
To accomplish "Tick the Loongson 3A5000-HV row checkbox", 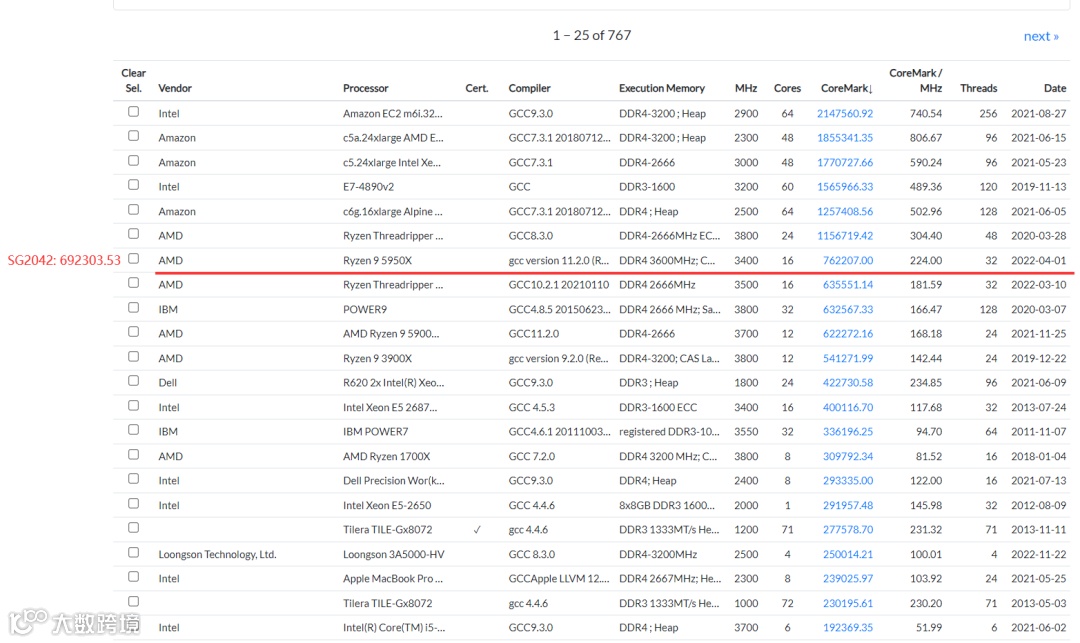I will pyautogui.click(x=134, y=552).
